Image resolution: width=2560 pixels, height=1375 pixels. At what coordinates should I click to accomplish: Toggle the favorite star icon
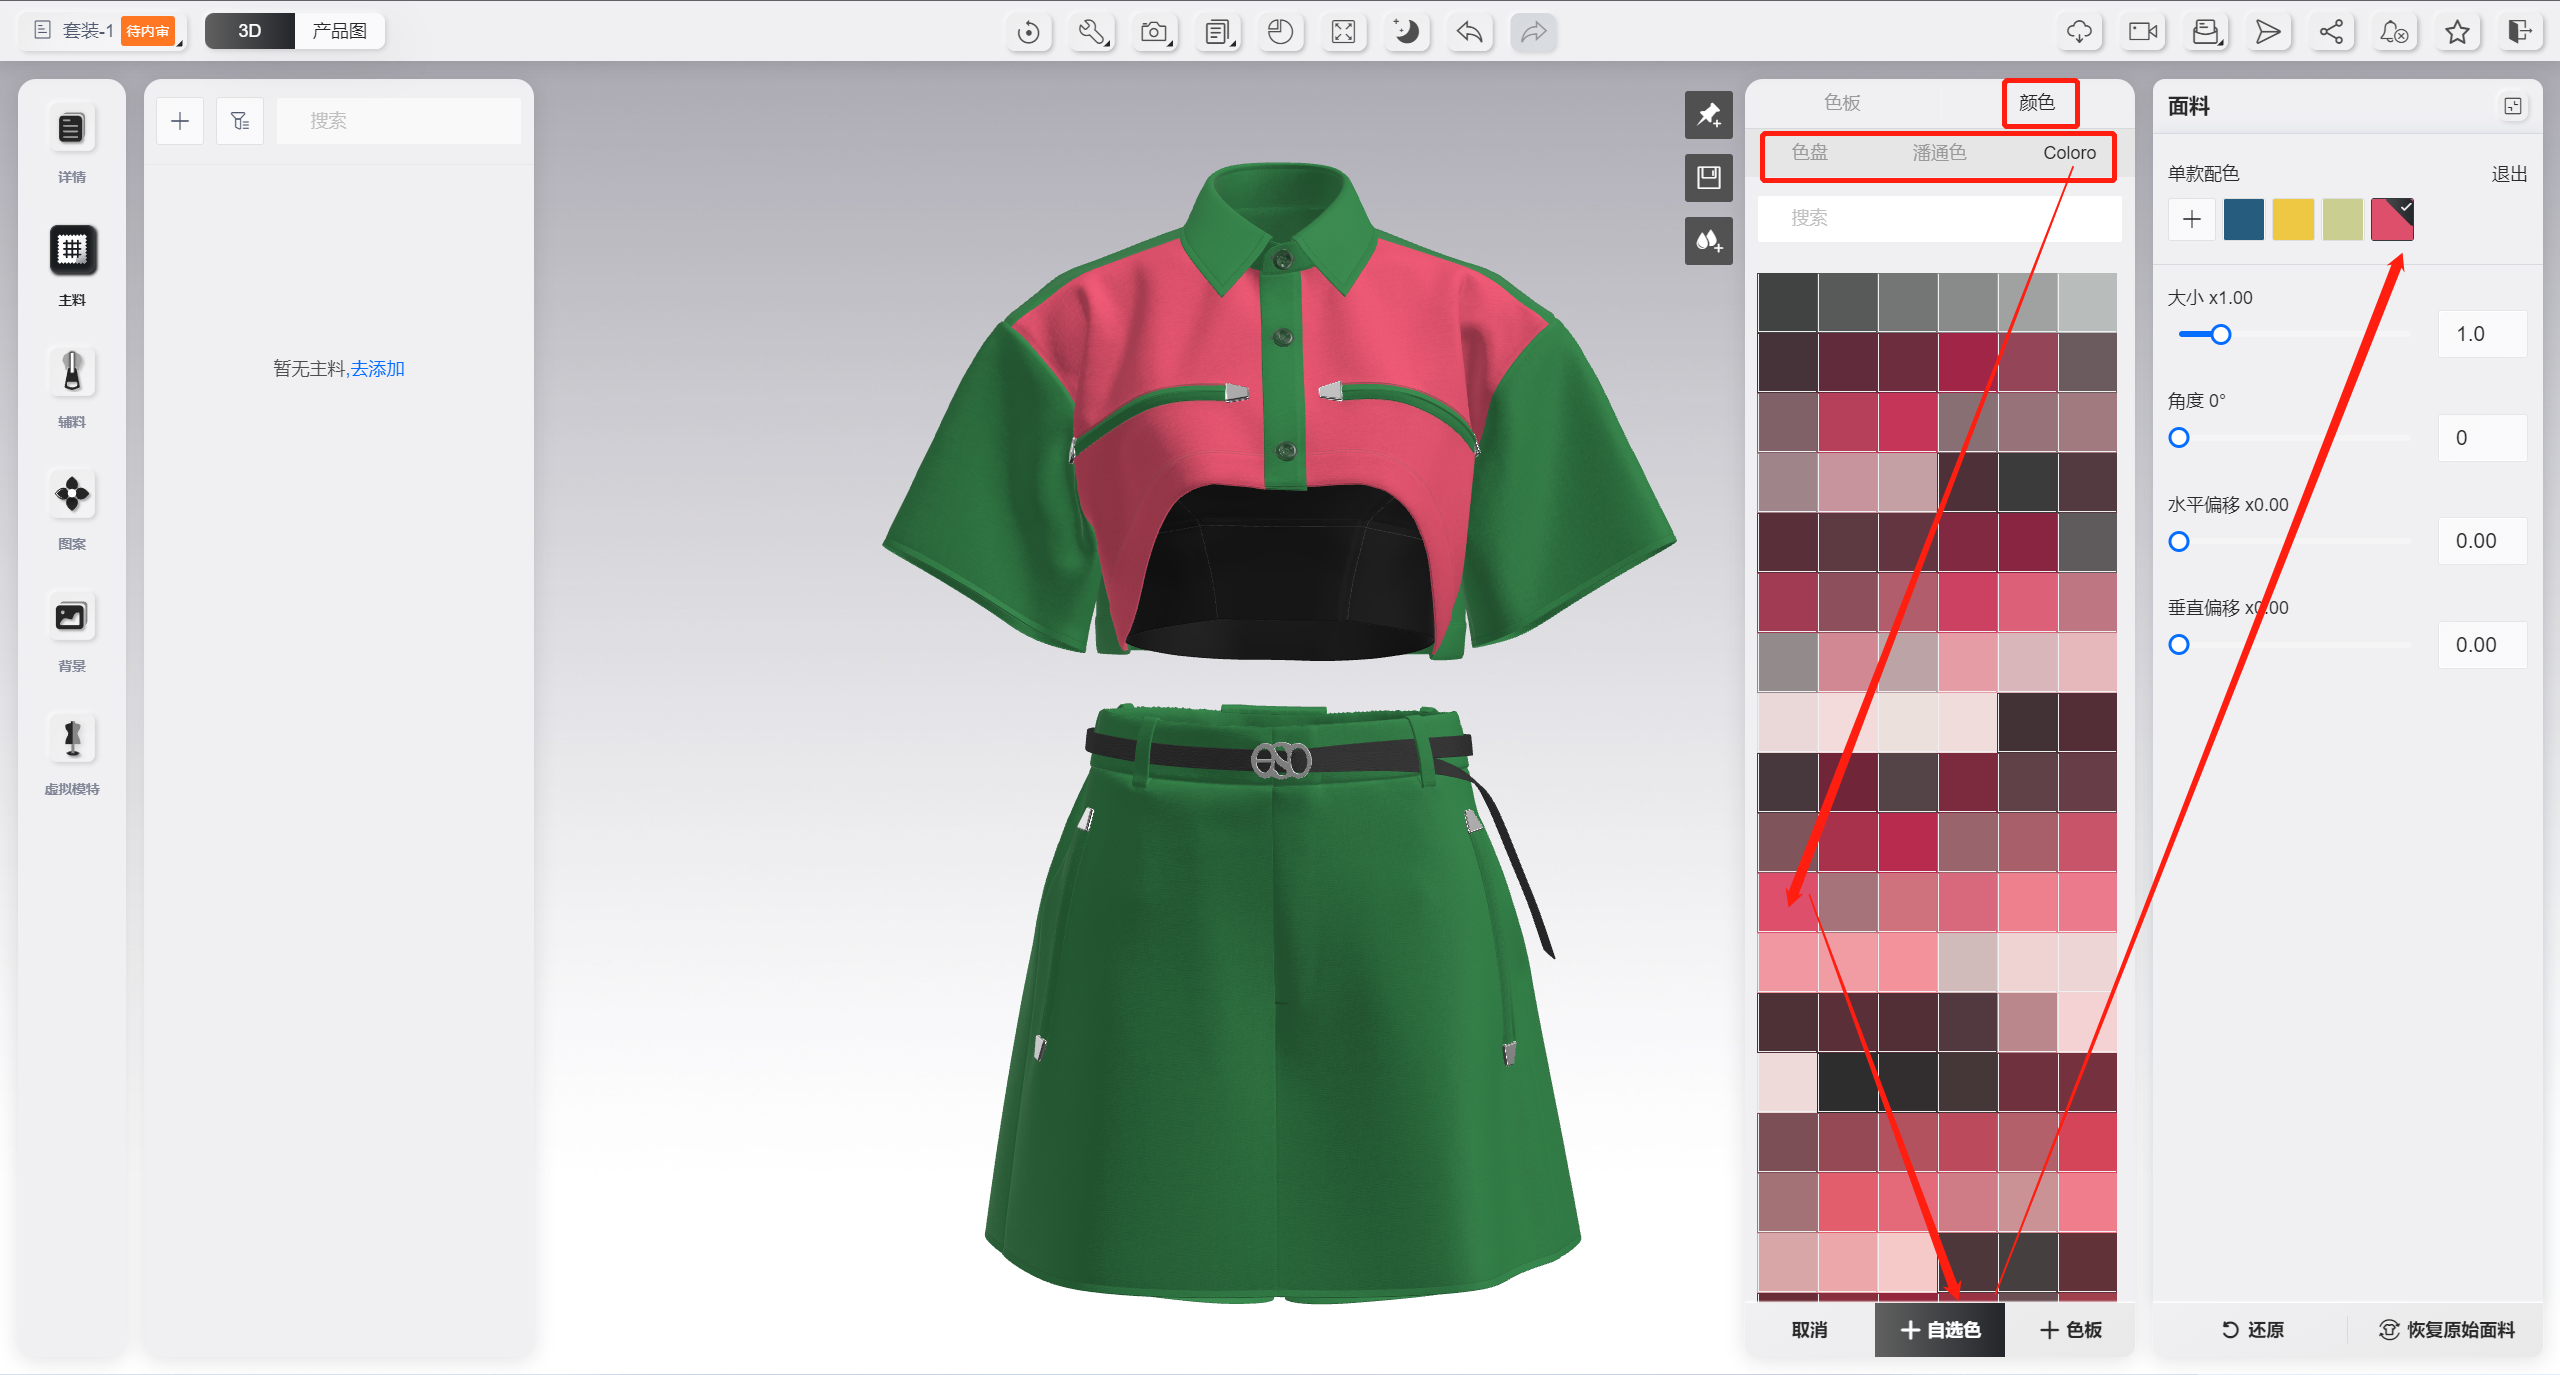[x=2457, y=32]
